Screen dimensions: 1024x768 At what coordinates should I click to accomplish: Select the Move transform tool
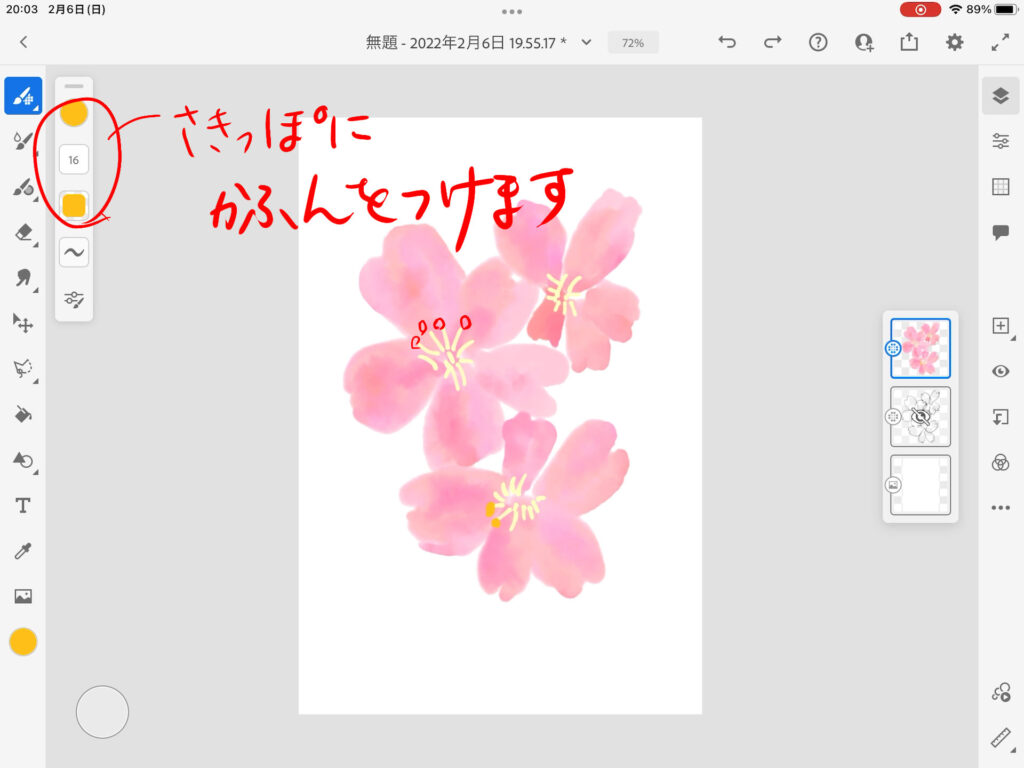click(23, 323)
